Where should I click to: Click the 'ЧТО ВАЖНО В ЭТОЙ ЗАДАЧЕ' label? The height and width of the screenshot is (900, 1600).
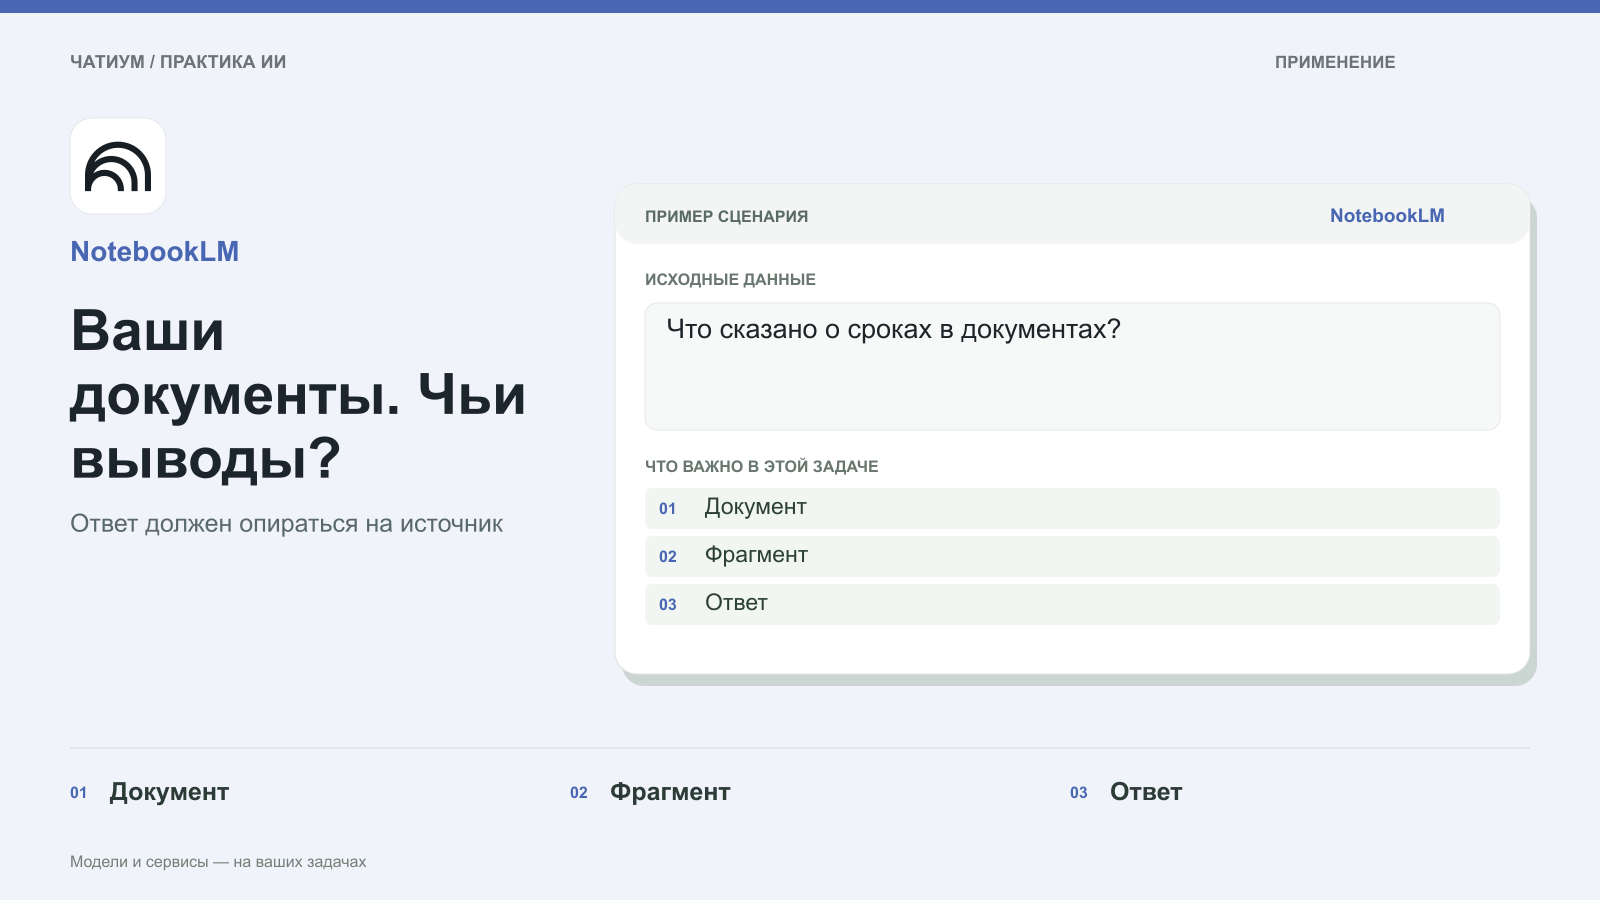762,467
